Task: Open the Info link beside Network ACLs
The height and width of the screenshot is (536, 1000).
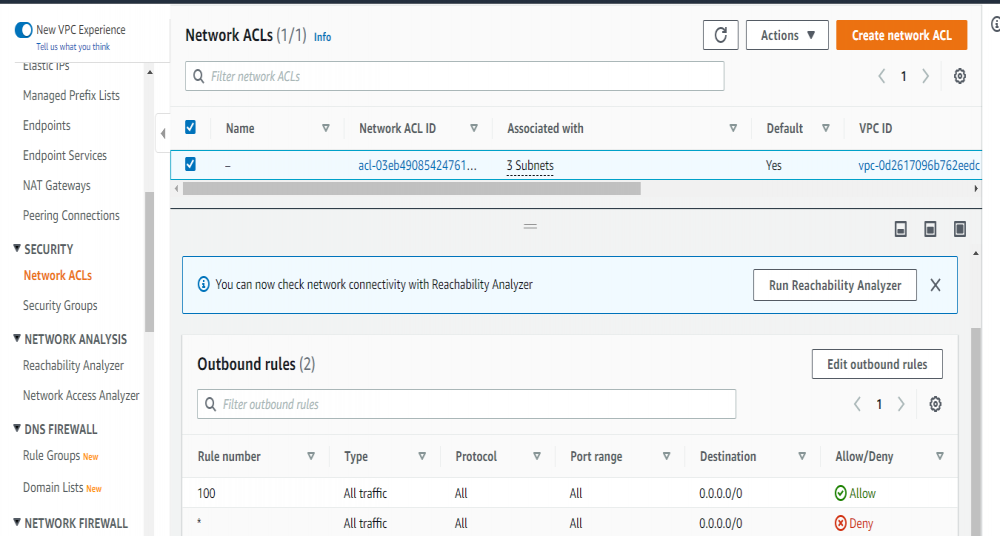Action: click(x=322, y=37)
